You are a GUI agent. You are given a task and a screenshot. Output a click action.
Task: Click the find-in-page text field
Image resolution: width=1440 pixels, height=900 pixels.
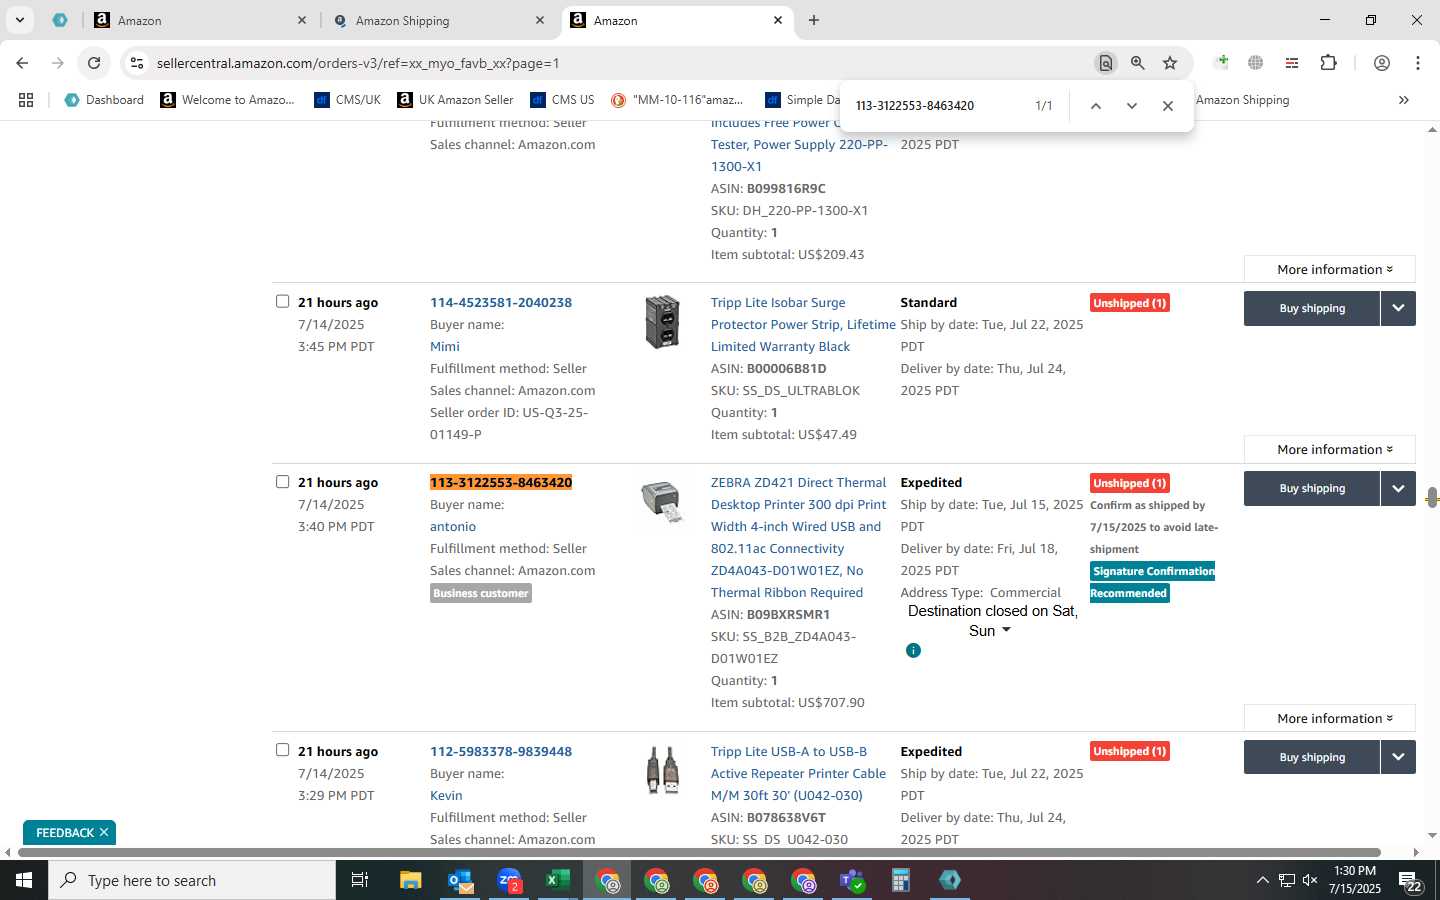pos(938,106)
